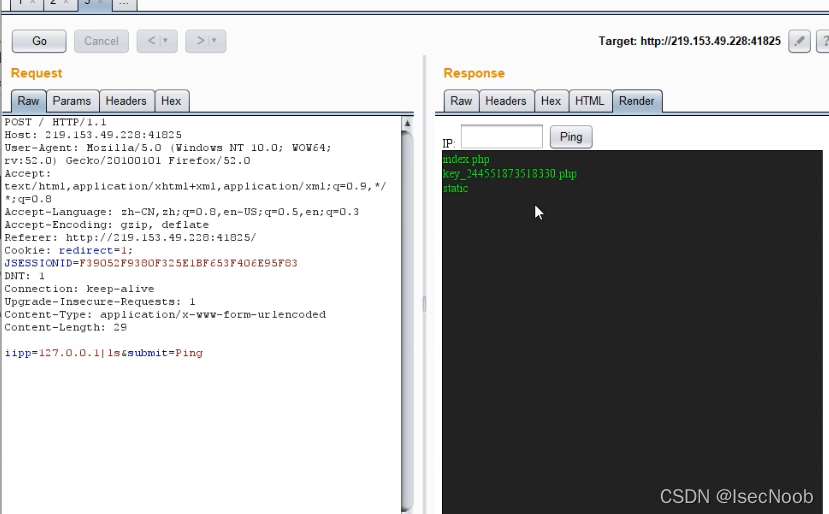Click the Accept-Encoding header line

(x=107, y=225)
